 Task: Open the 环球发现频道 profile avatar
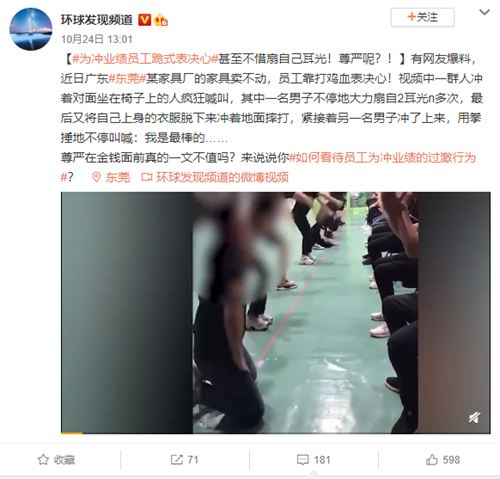tap(31, 29)
